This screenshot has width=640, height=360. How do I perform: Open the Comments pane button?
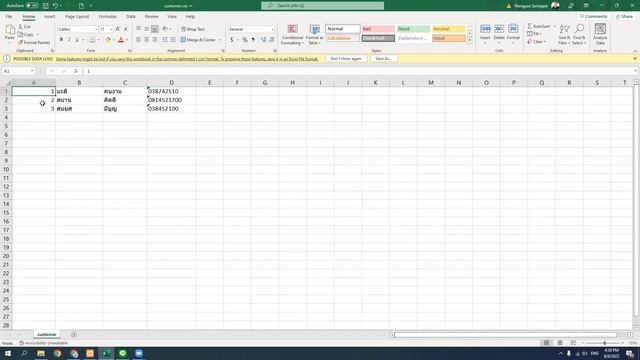pyautogui.click(x=593, y=17)
